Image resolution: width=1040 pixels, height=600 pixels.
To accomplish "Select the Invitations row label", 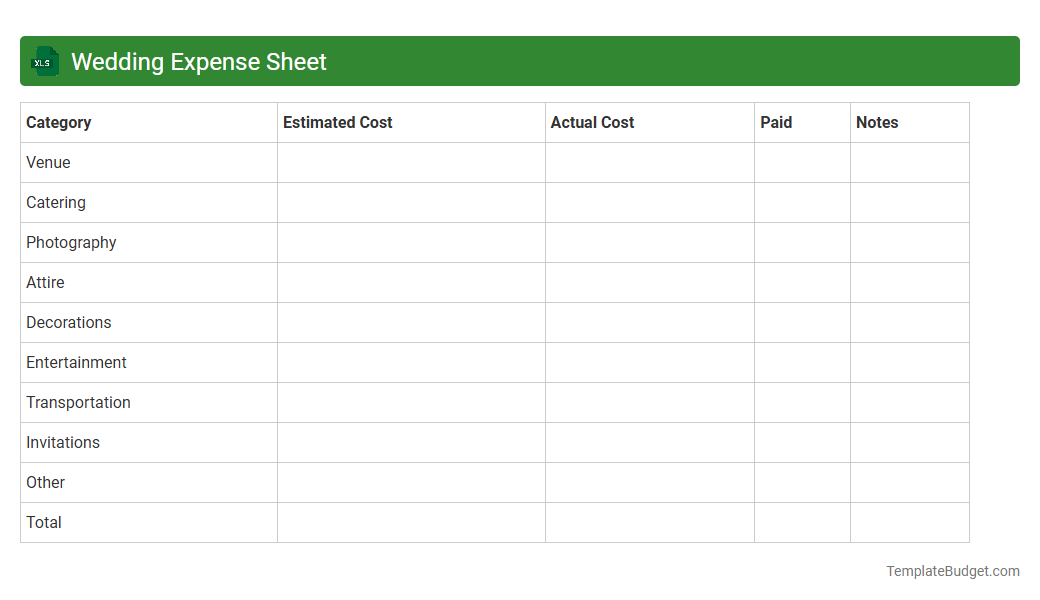I will pos(63,442).
